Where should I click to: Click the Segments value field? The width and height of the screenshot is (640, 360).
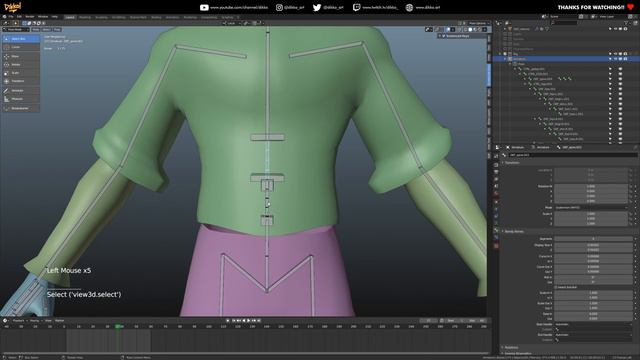click(x=593, y=239)
